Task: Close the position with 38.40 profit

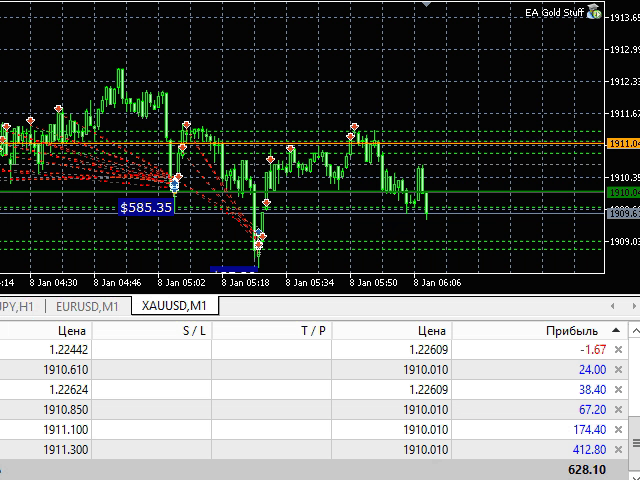Action: [x=618, y=389]
